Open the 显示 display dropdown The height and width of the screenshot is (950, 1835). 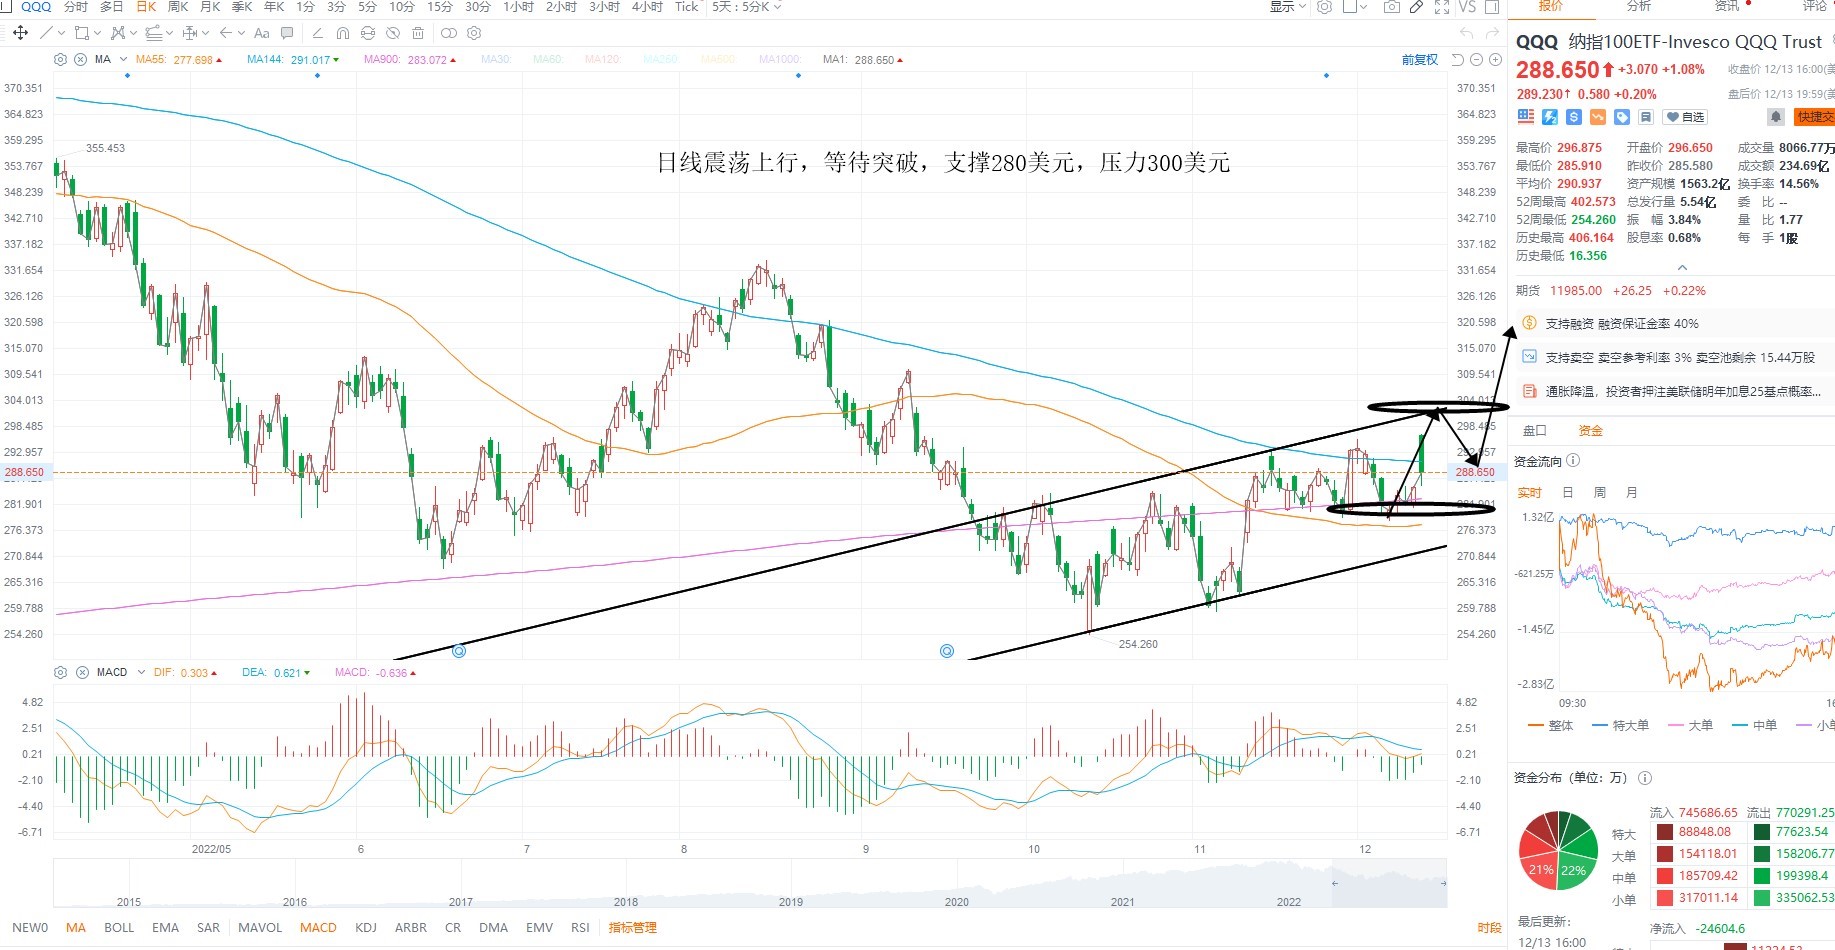pyautogui.click(x=1288, y=7)
